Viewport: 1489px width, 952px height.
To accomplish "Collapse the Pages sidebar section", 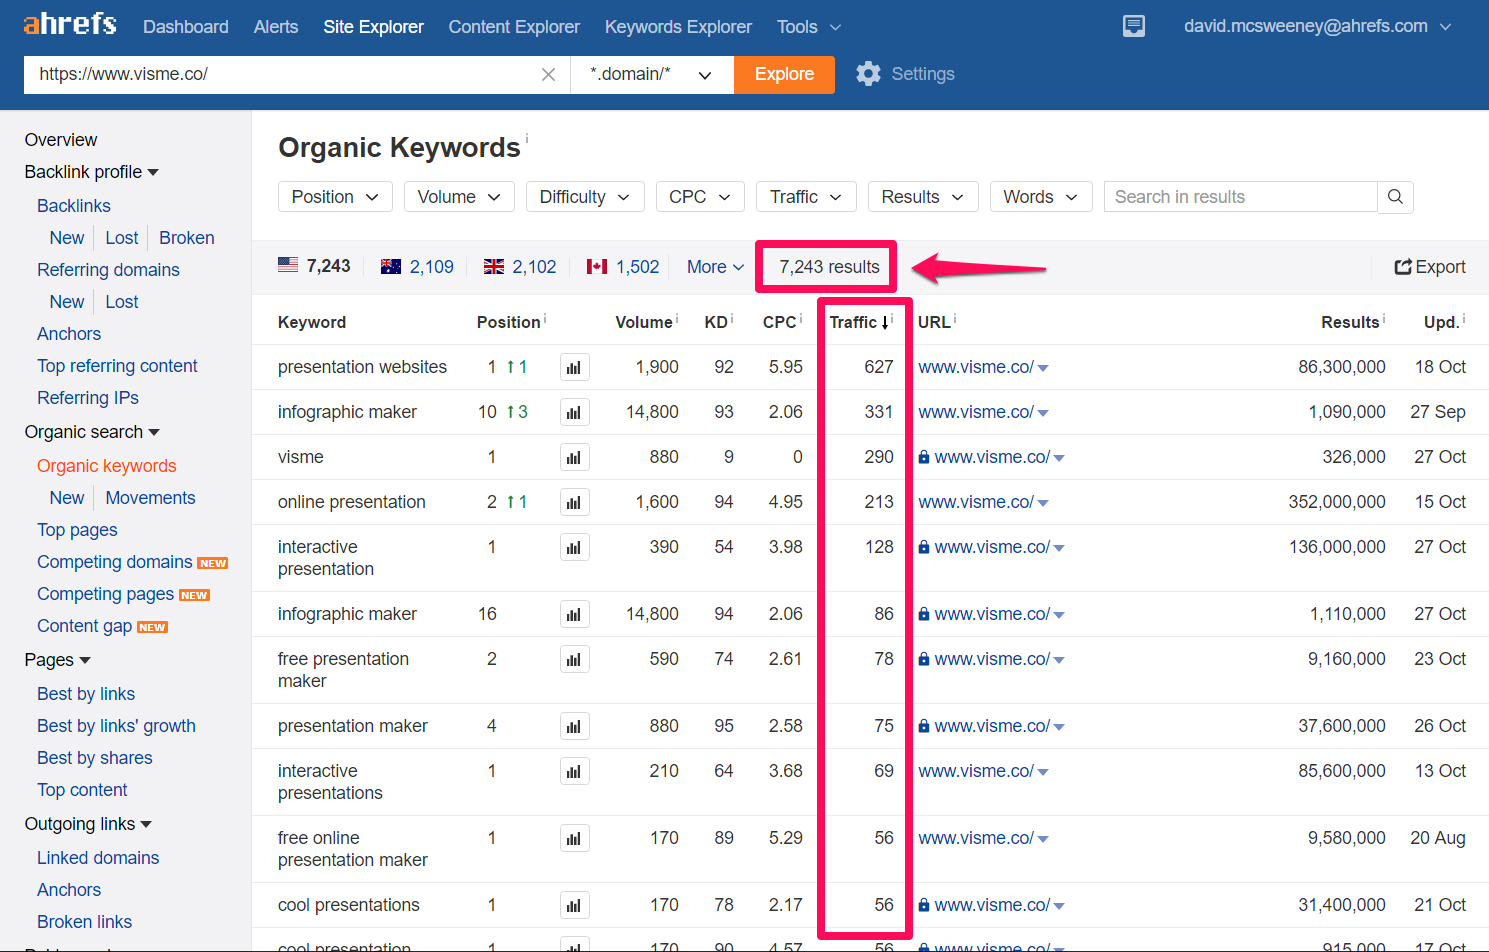I will [58, 660].
